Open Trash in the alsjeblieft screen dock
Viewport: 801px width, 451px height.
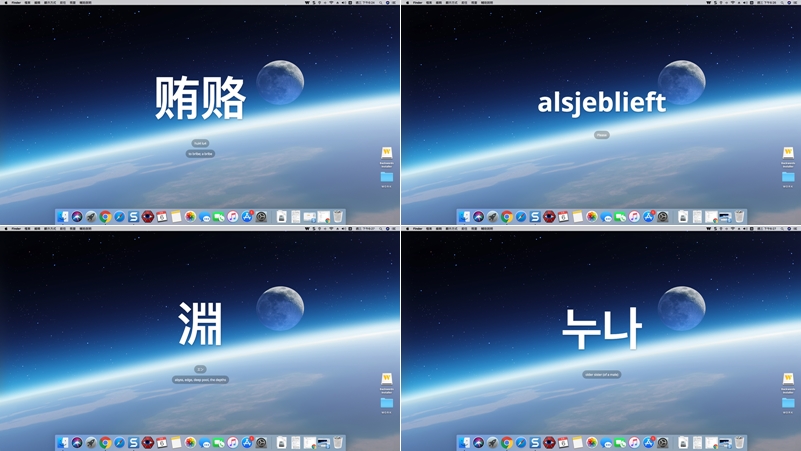(x=739, y=217)
